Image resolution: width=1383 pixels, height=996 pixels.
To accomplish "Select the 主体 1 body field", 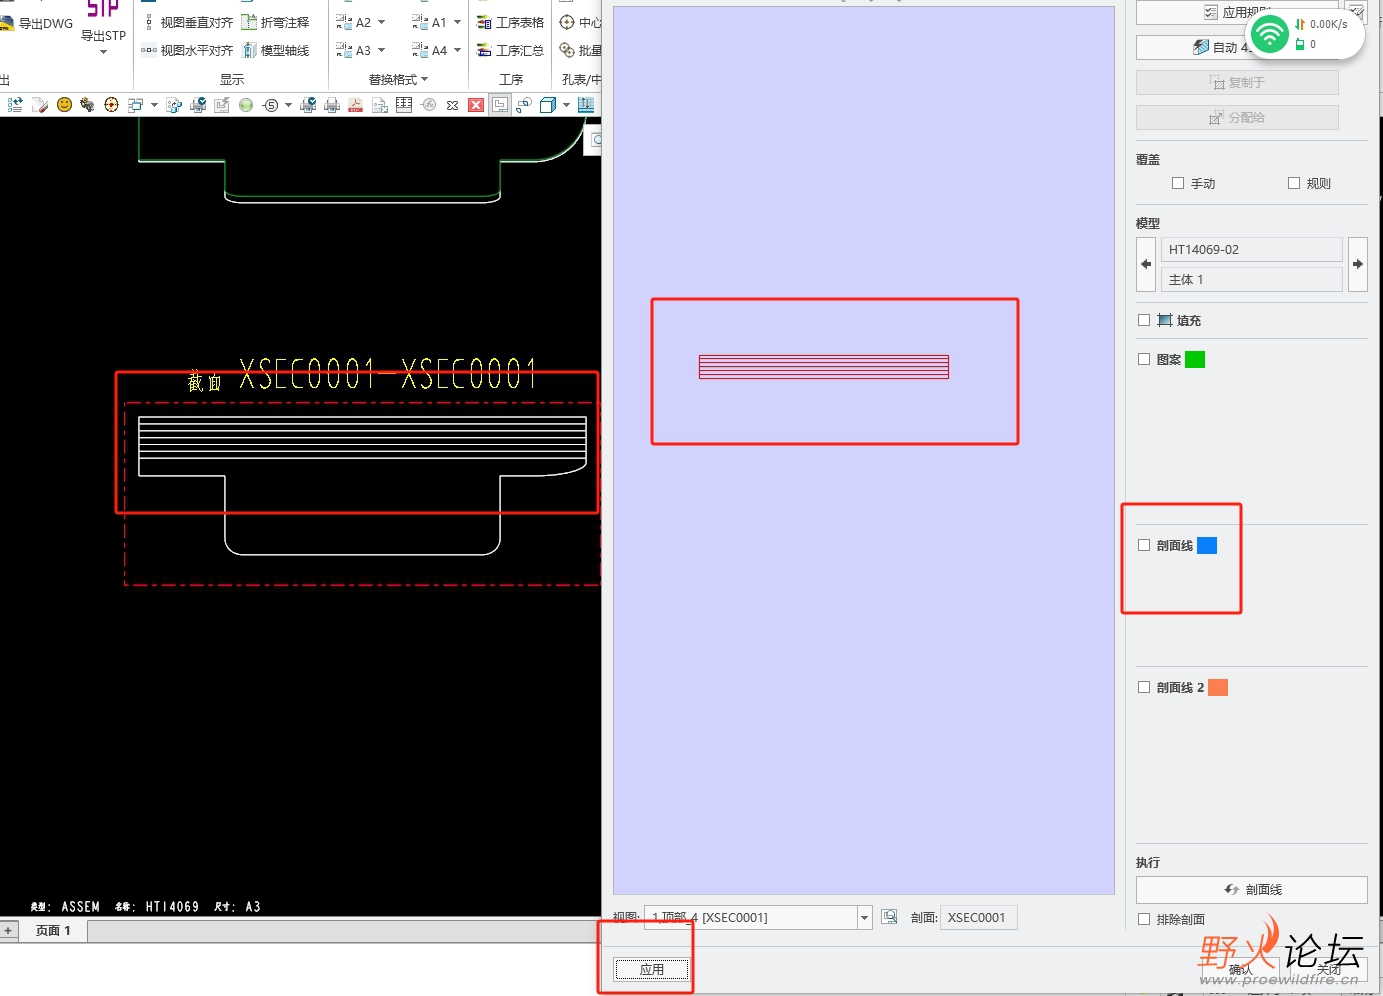I will click(x=1252, y=279).
